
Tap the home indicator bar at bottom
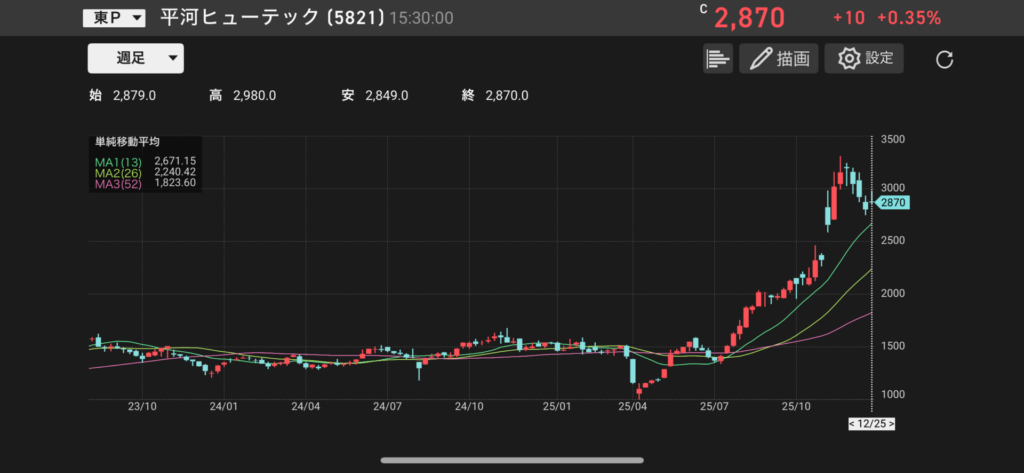pyautogui.click(x=511, y=460)
